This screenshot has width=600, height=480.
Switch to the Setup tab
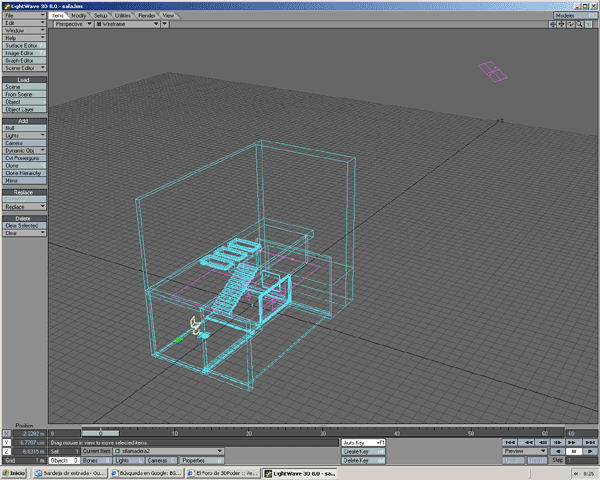pos(100,16)
